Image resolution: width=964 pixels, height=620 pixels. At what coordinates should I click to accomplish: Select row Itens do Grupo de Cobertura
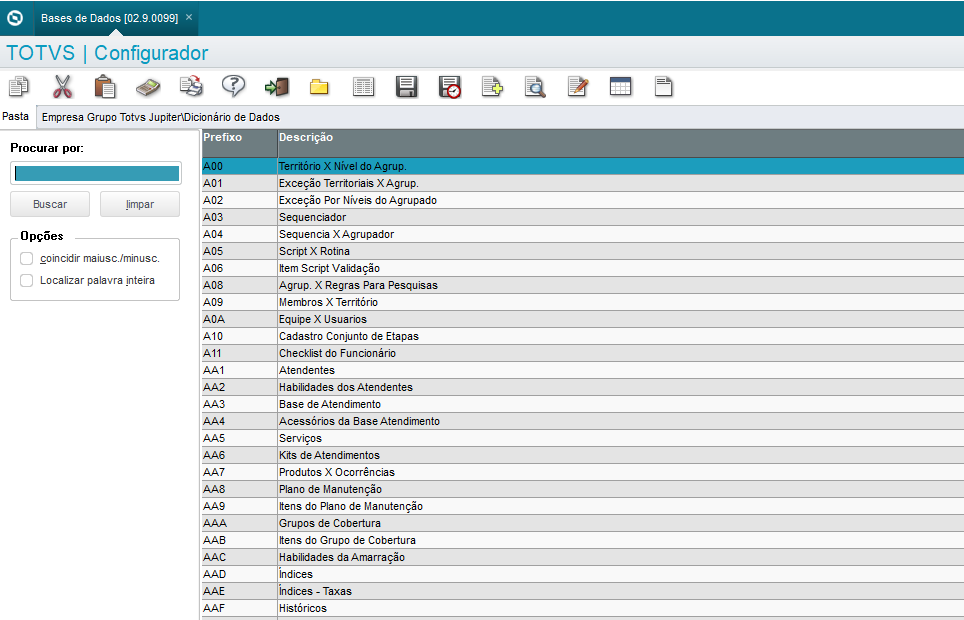pos(583,540)
